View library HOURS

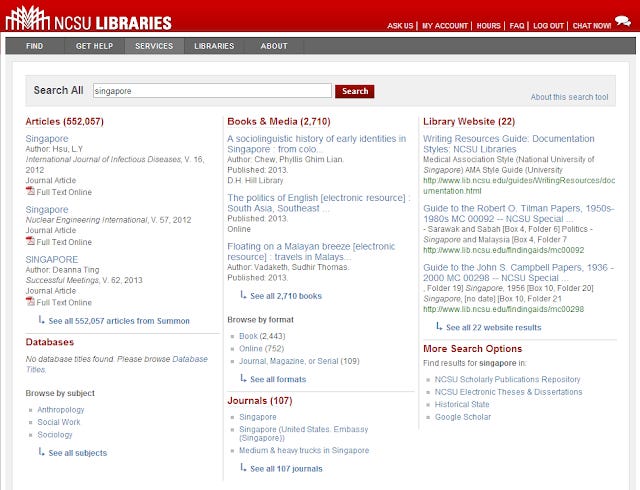(489, 26)
